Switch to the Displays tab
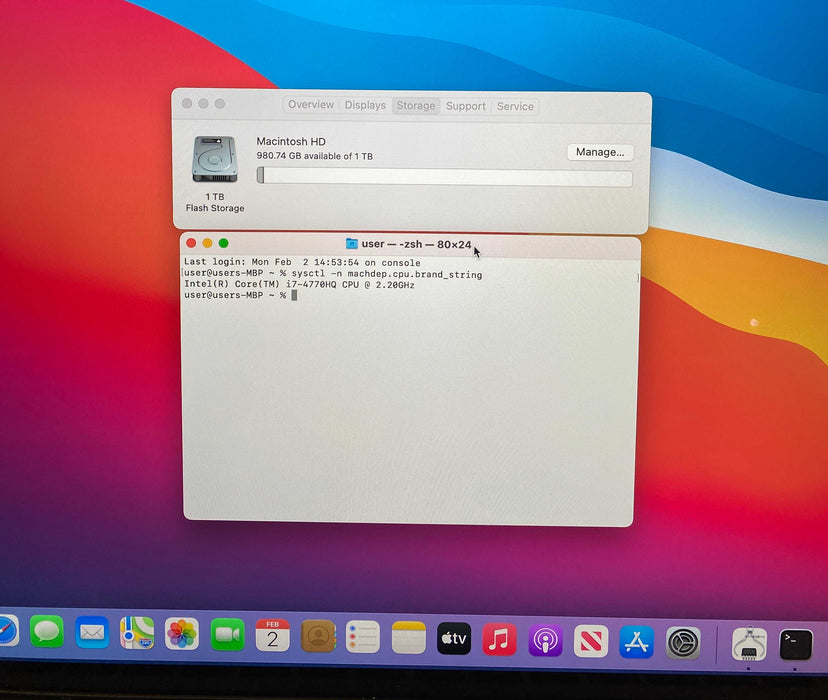Image resolution: width=828 pixels, height=700 pixels. (x=365, y=105)
